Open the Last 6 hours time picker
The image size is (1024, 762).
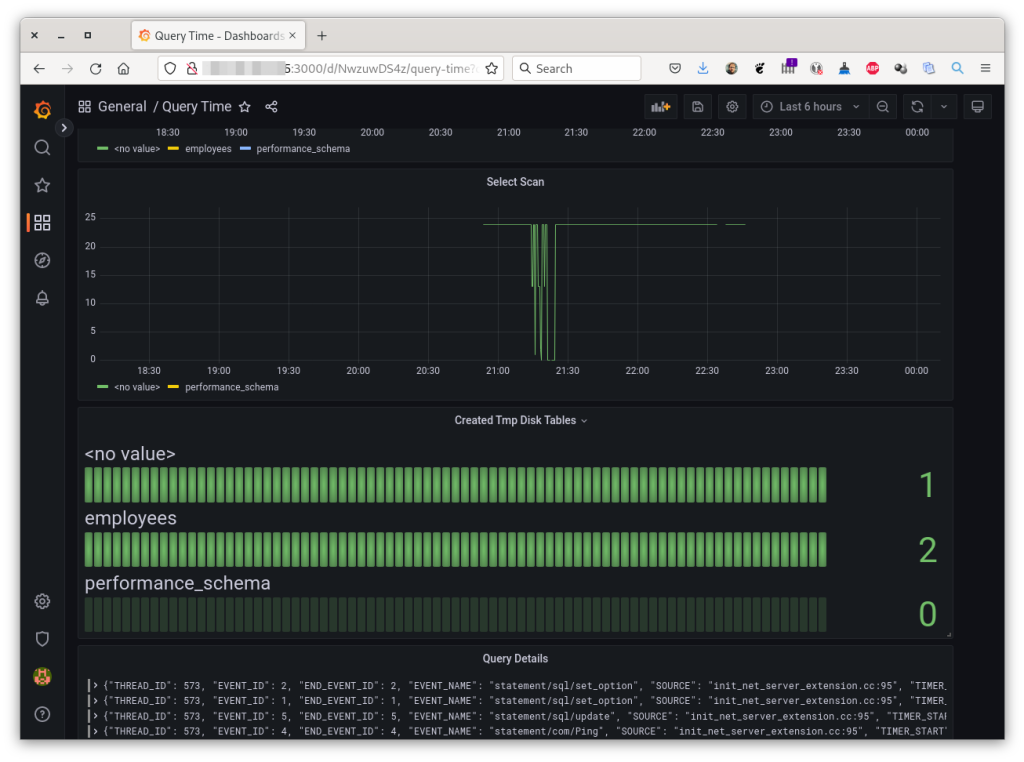[x=809, y=106]
